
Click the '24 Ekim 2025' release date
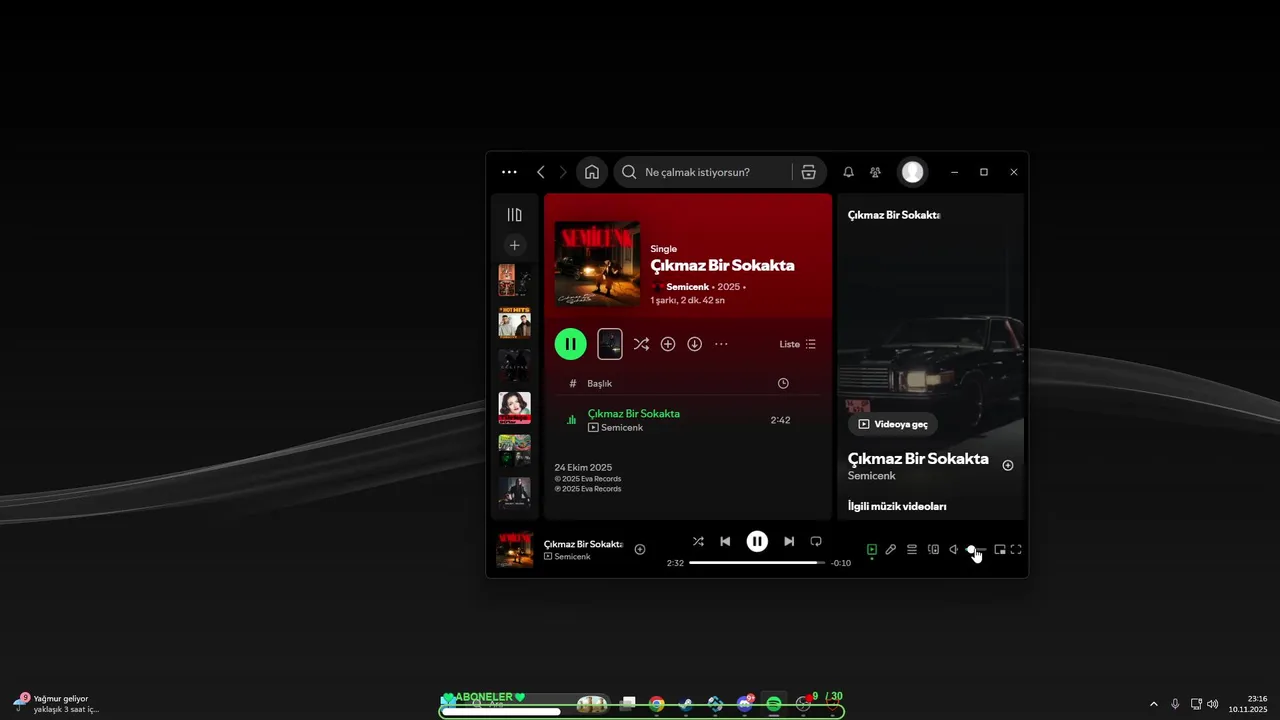(x=583, y=467)
